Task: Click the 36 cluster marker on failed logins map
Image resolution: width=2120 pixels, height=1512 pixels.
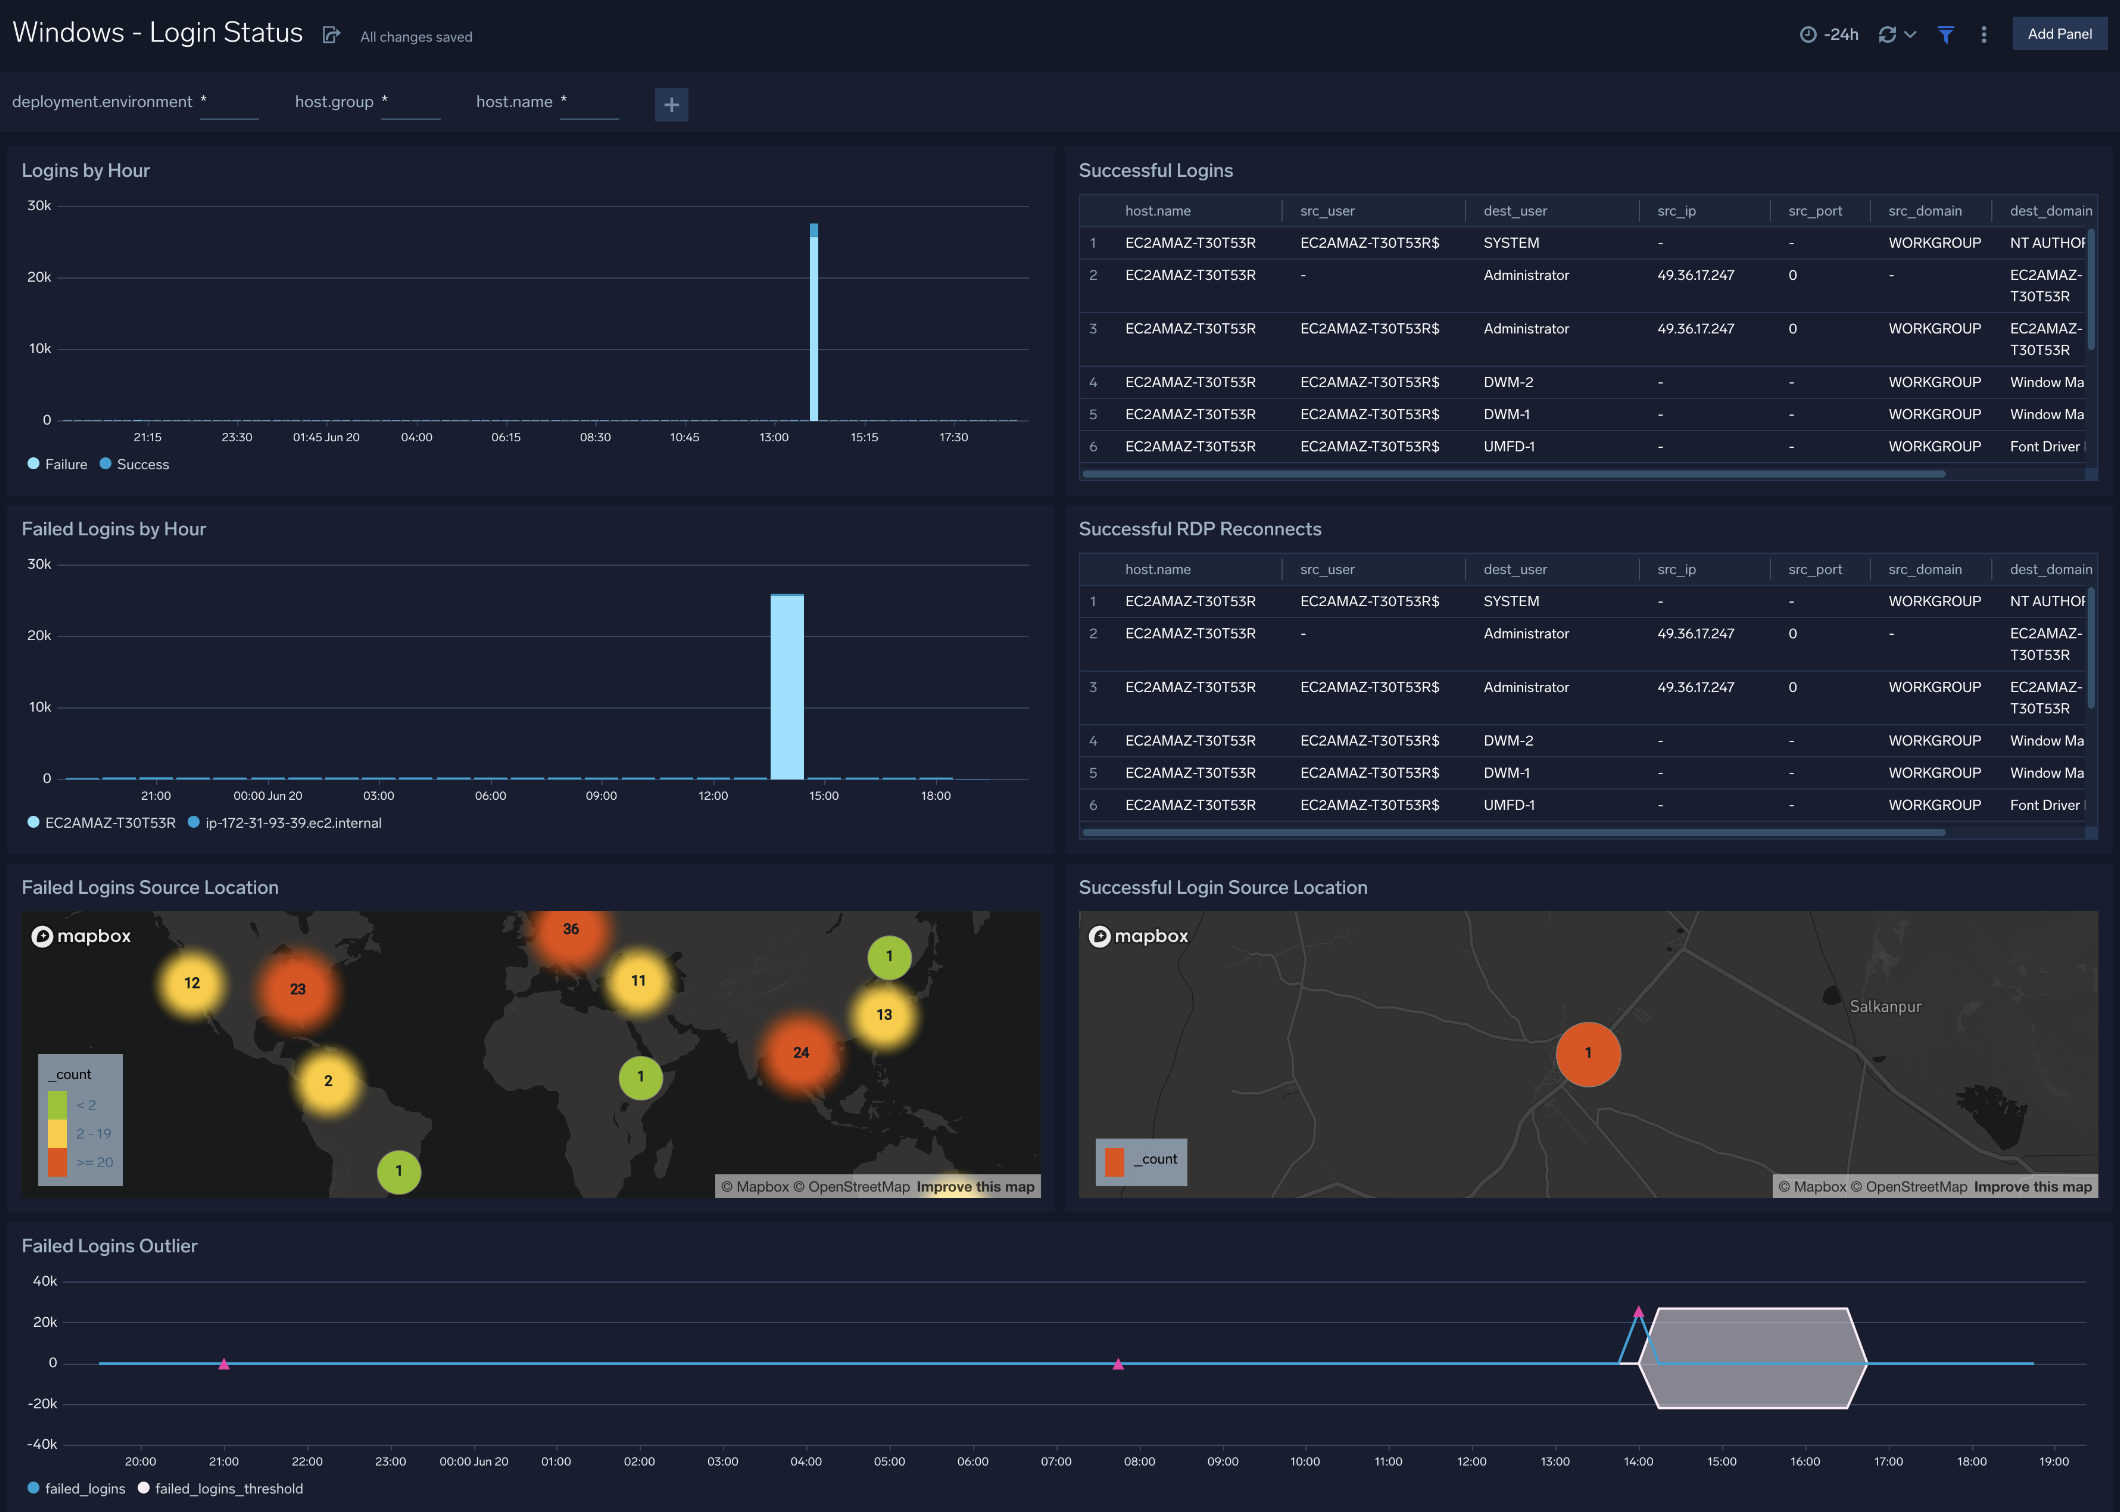Action: 570,931
